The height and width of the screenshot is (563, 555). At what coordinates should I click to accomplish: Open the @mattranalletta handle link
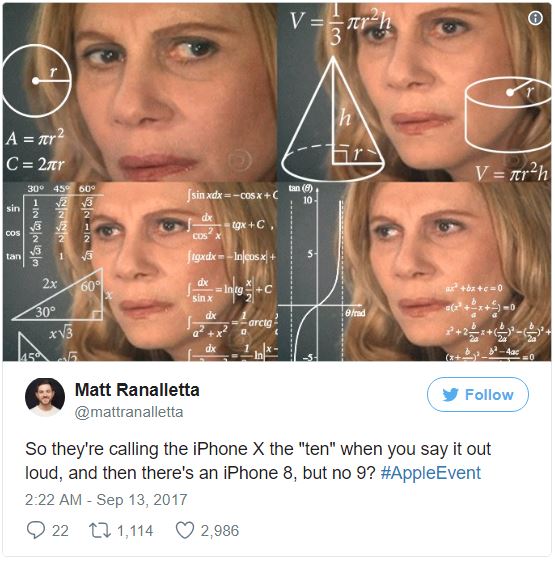click(129, 412)
